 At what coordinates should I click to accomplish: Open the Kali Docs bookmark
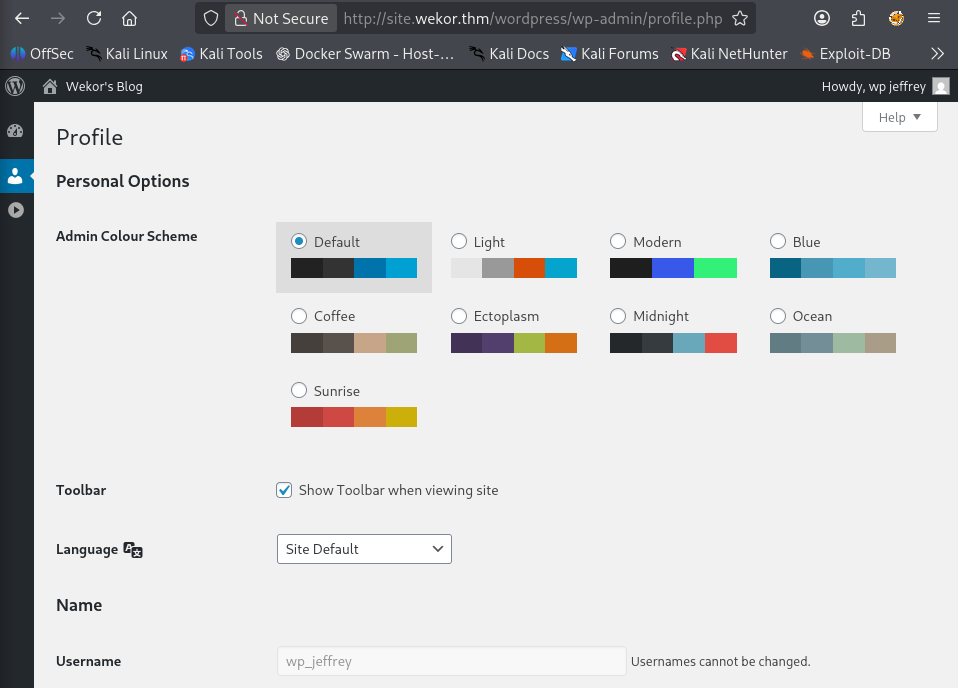509,54
